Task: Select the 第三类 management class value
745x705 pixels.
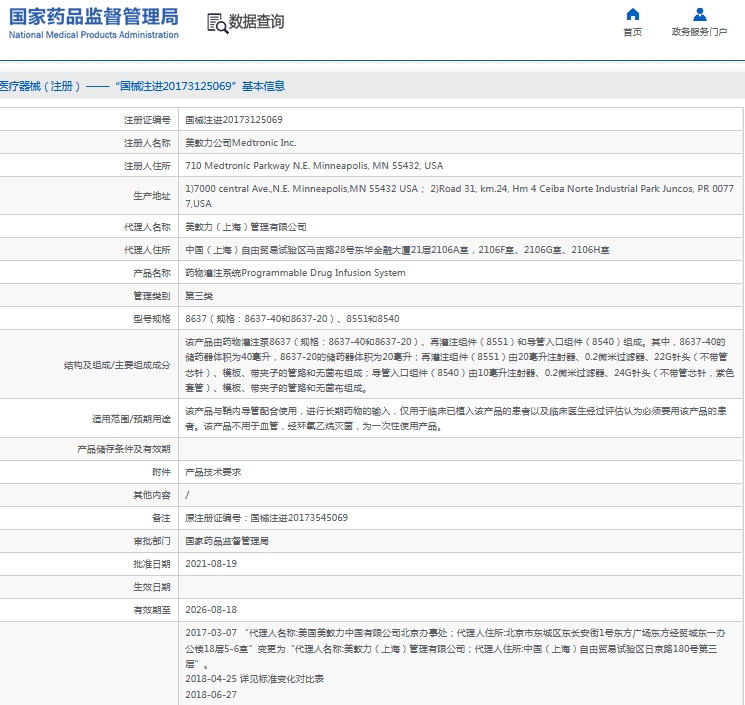Action: (199, 296)
